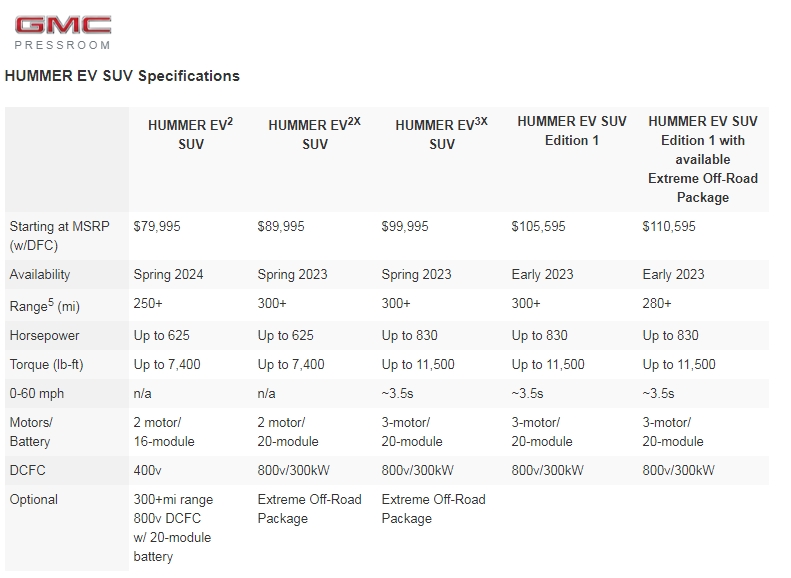Click the Availability row label
The width and height of the screenshot is (791, 578).
pyautogui.click(x=40, y=274)
